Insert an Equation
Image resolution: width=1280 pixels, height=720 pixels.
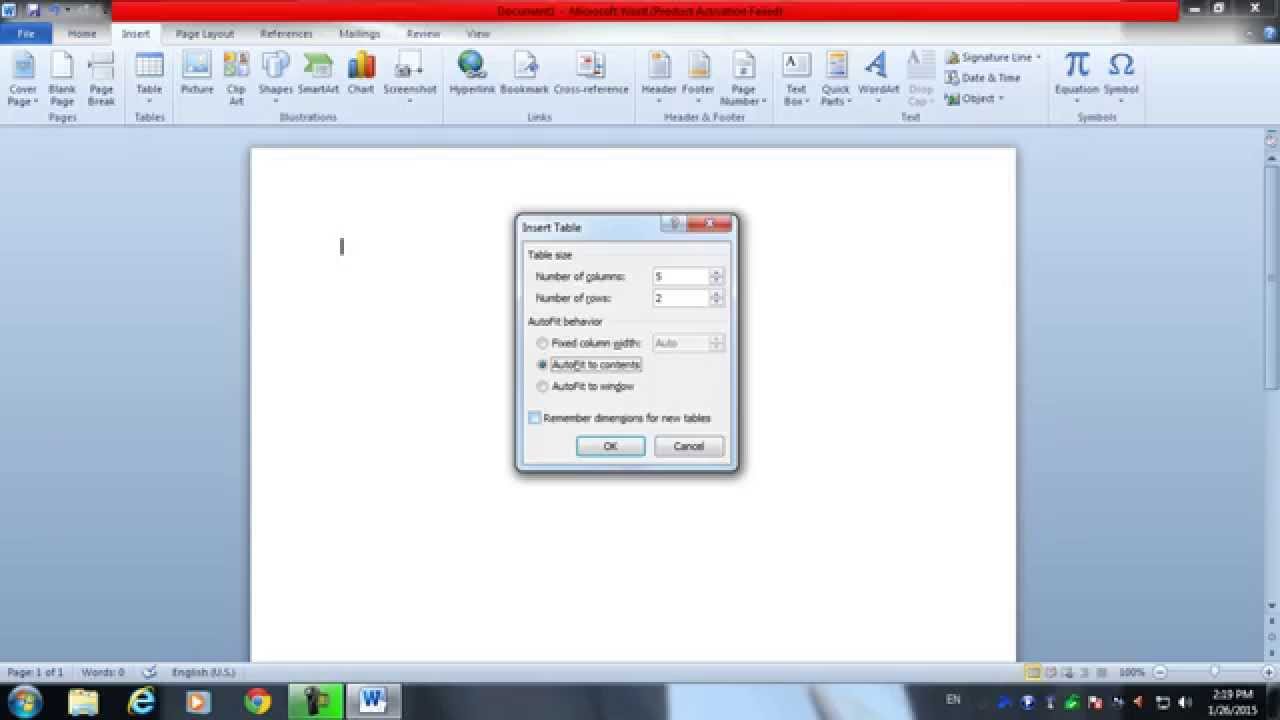(x=1077, y=78)
